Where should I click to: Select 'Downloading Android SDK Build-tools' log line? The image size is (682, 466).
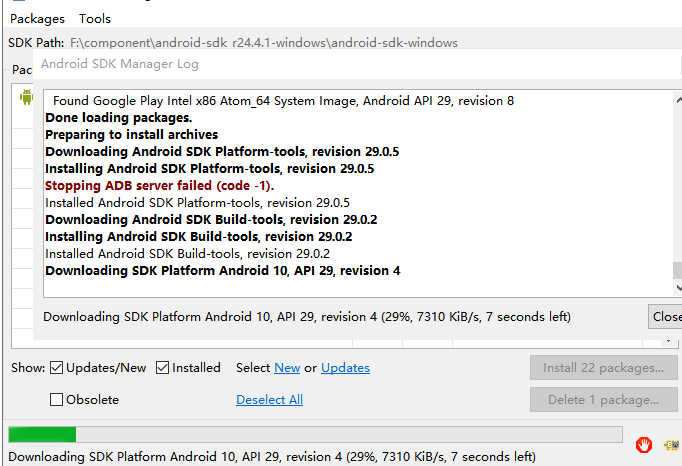211,220
